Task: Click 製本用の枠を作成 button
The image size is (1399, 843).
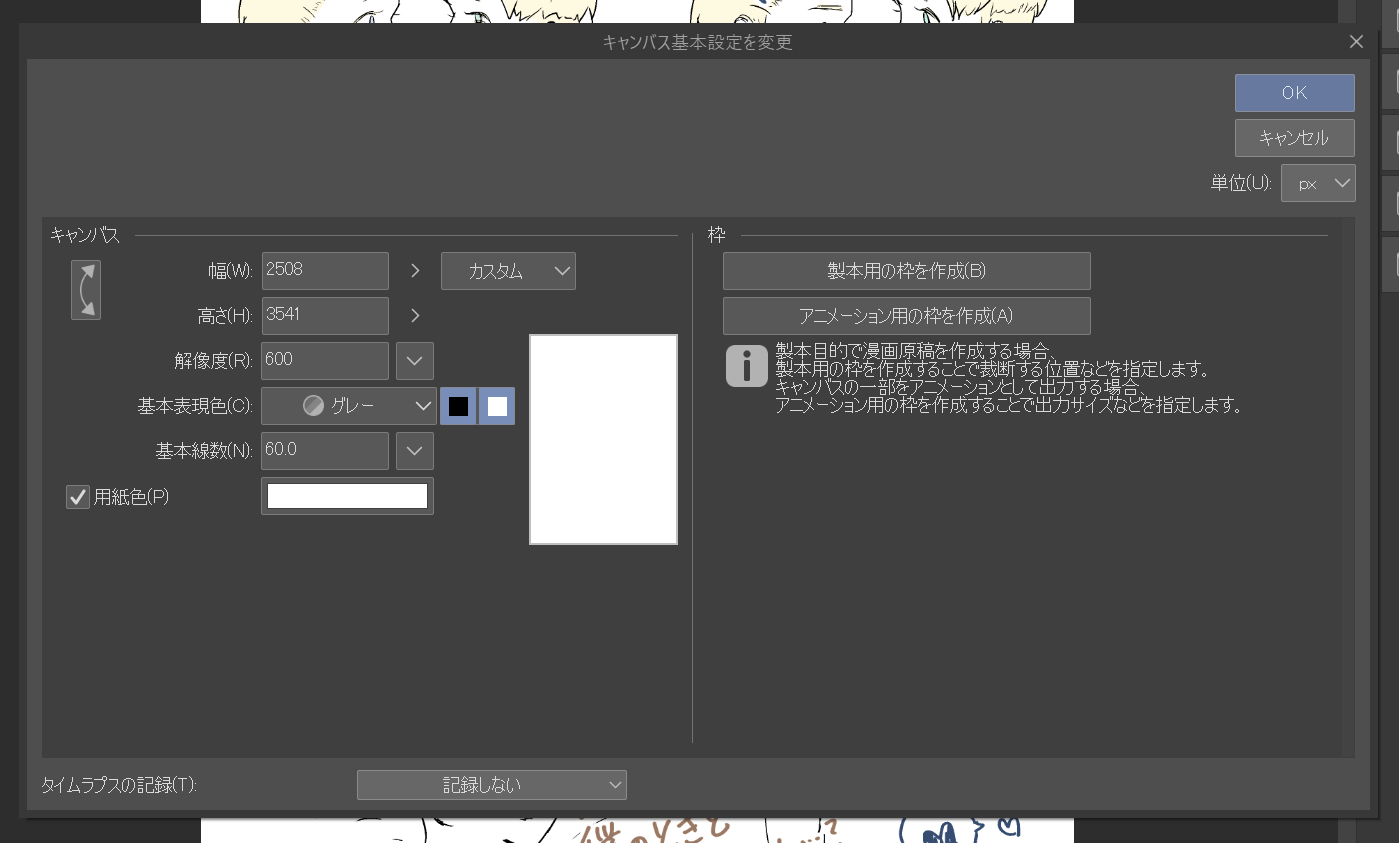Action: click(906, 271)
